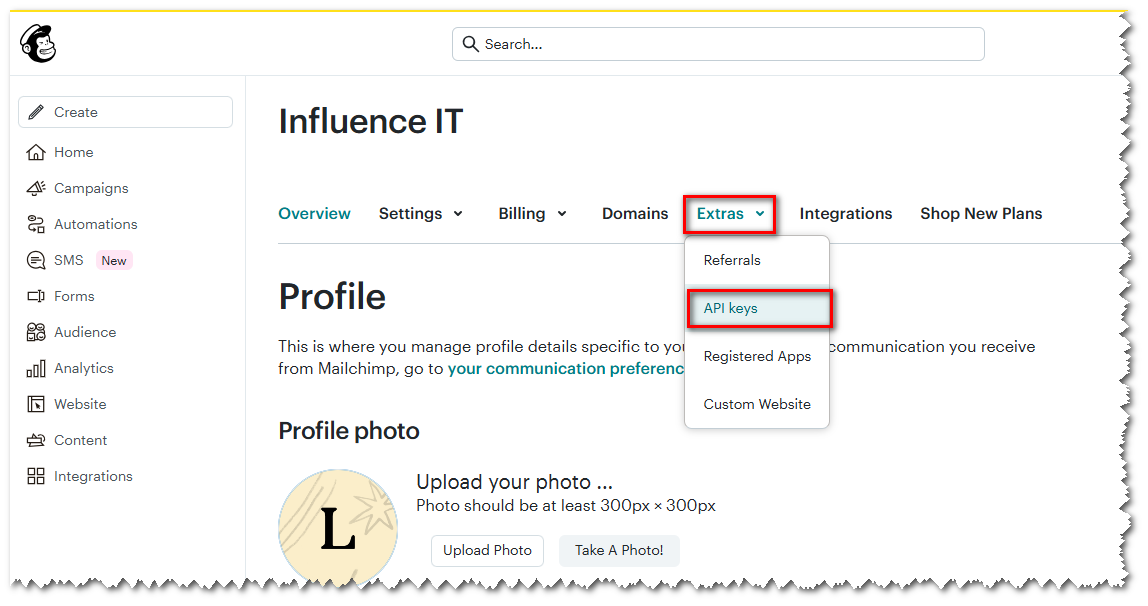Expand the Billing dropdown chevron
This screenshot has width=1148, height=606.
[562, 214]
